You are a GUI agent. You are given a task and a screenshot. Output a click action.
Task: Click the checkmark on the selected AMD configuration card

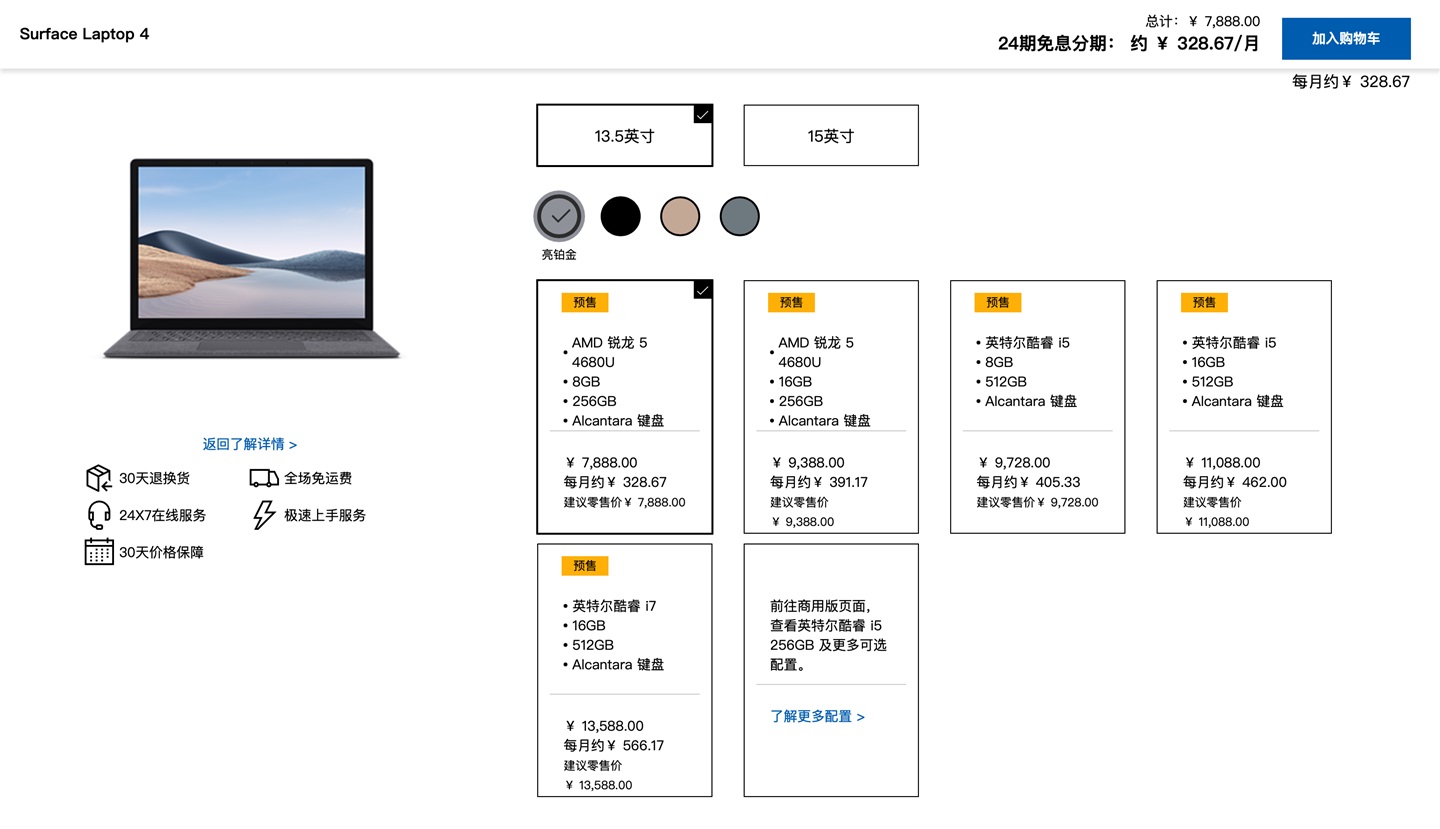coord(702,290)
